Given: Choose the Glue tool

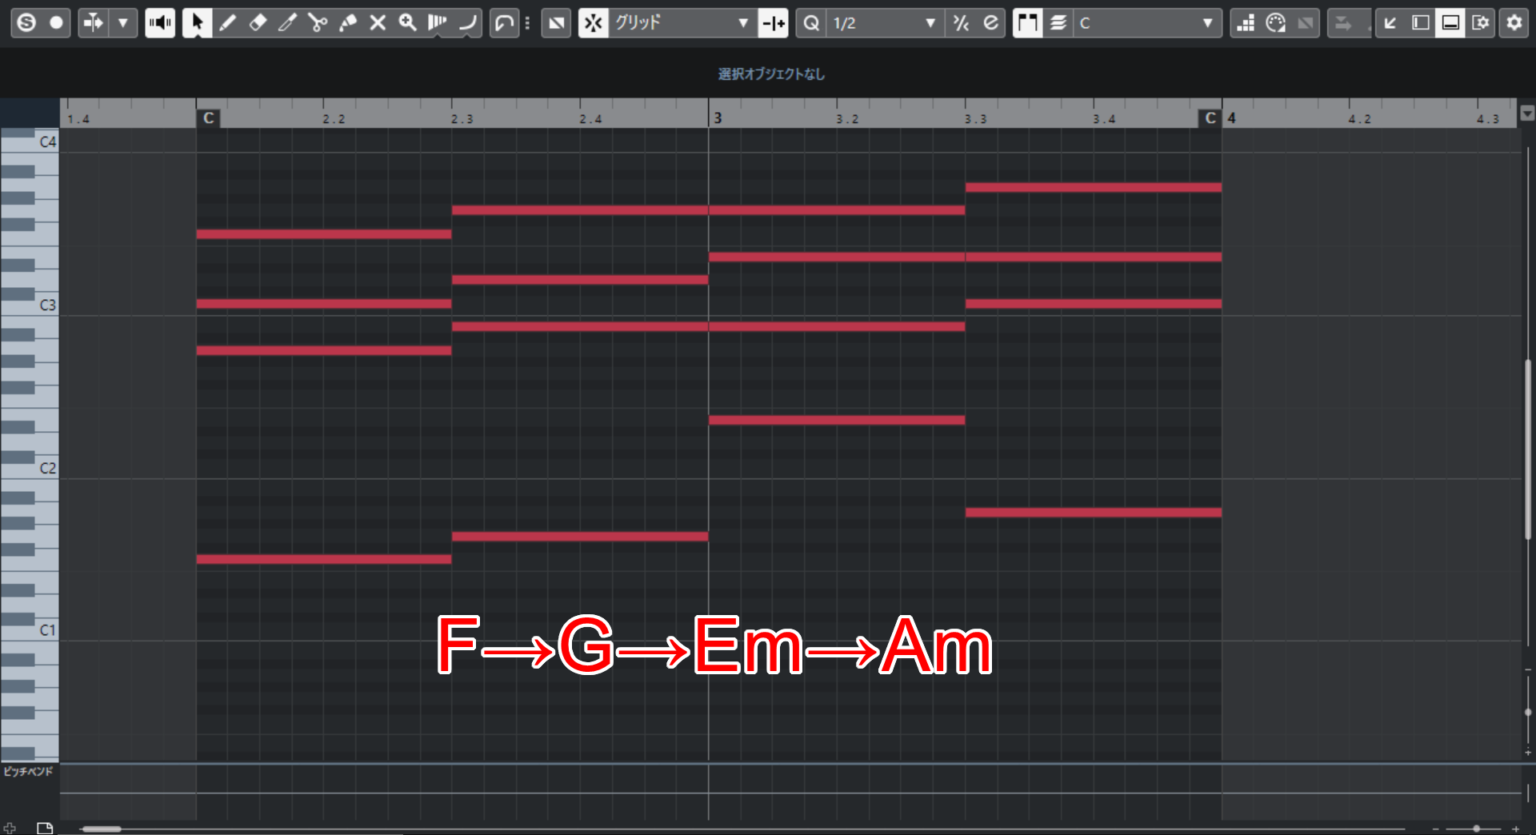Looking at the screenshot, I should pyautogui.click(x=348, y=22).
